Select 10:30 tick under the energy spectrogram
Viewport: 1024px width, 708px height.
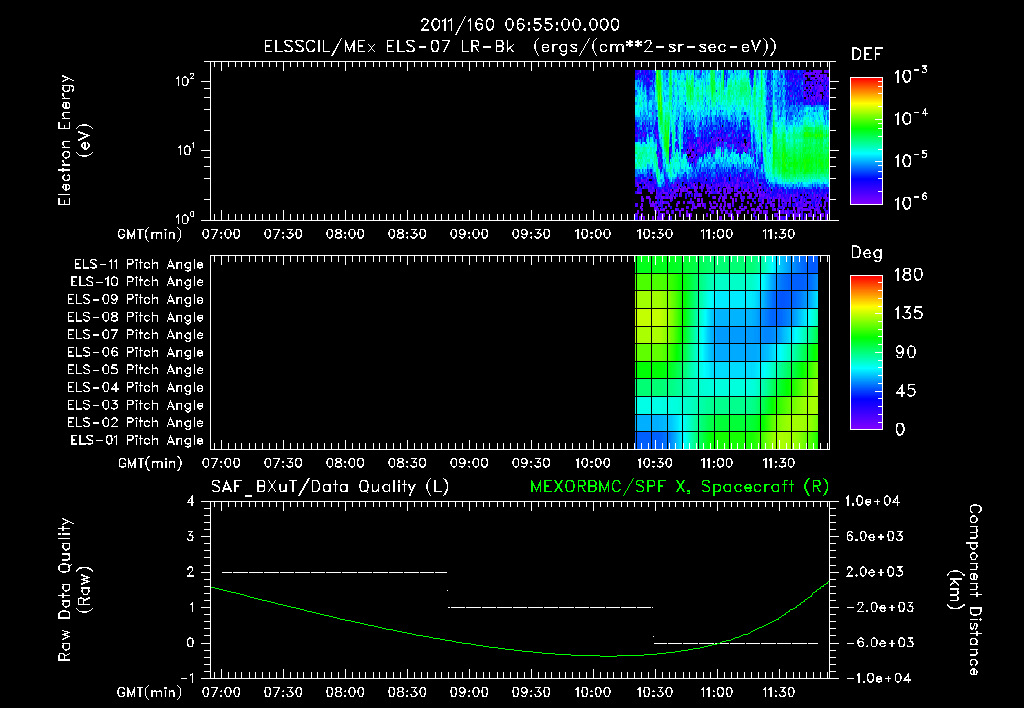654,234
